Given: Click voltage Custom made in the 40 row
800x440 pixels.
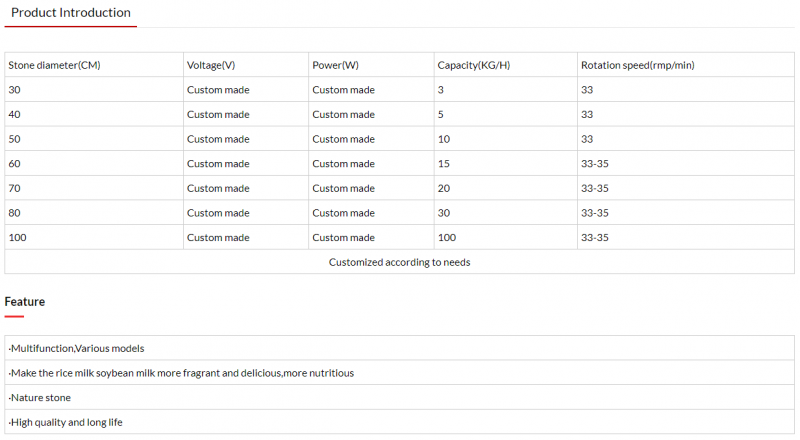Looking at the screenshot, I should tap(218, 114).
